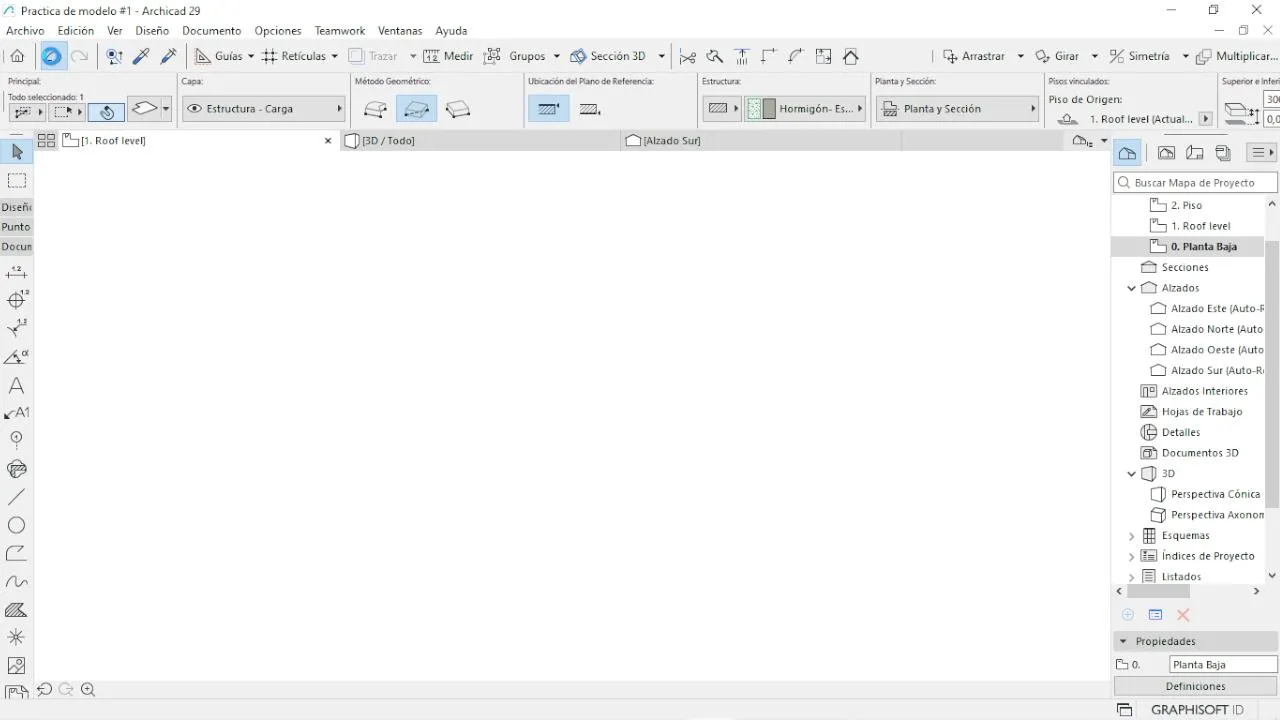Viewport: 1280px width, 720px height.
Task: Switch to the 3D / Todo tab
Action: 480,141
